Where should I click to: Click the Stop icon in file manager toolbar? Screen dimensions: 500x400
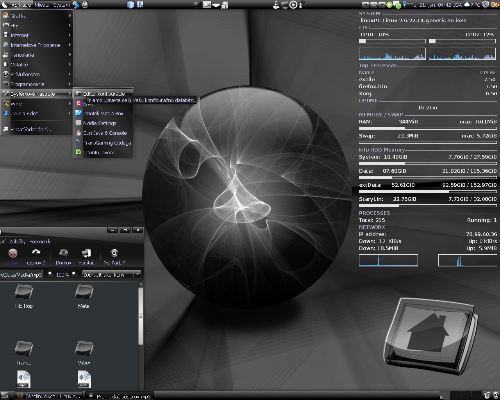(13, 253)
